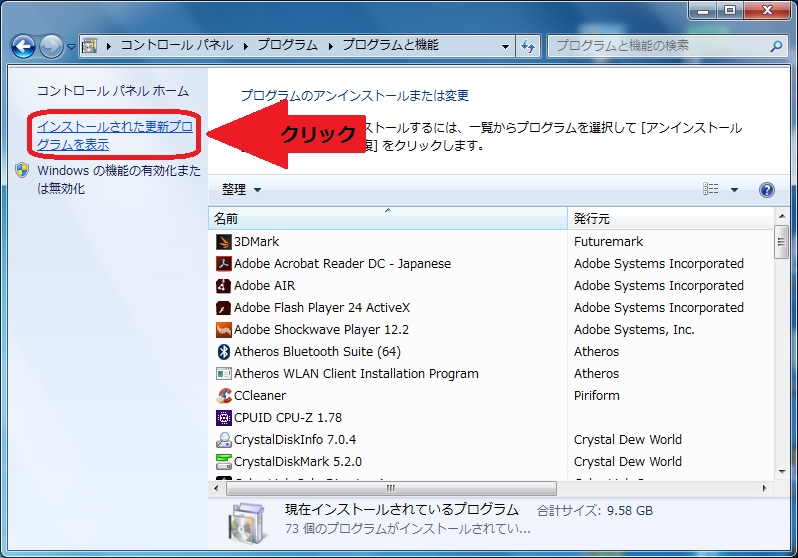Click インストールされた更新プログラムを表示 link
This screenshot has height=558, width=798.
coord(115,135)
